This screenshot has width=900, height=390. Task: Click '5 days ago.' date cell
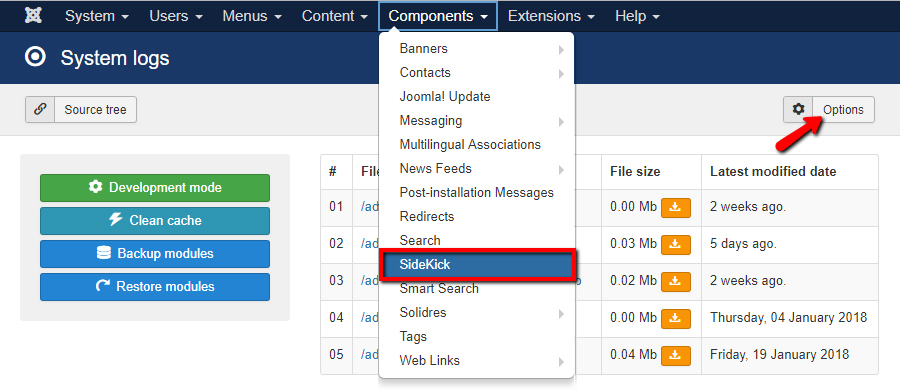(743, 244)
